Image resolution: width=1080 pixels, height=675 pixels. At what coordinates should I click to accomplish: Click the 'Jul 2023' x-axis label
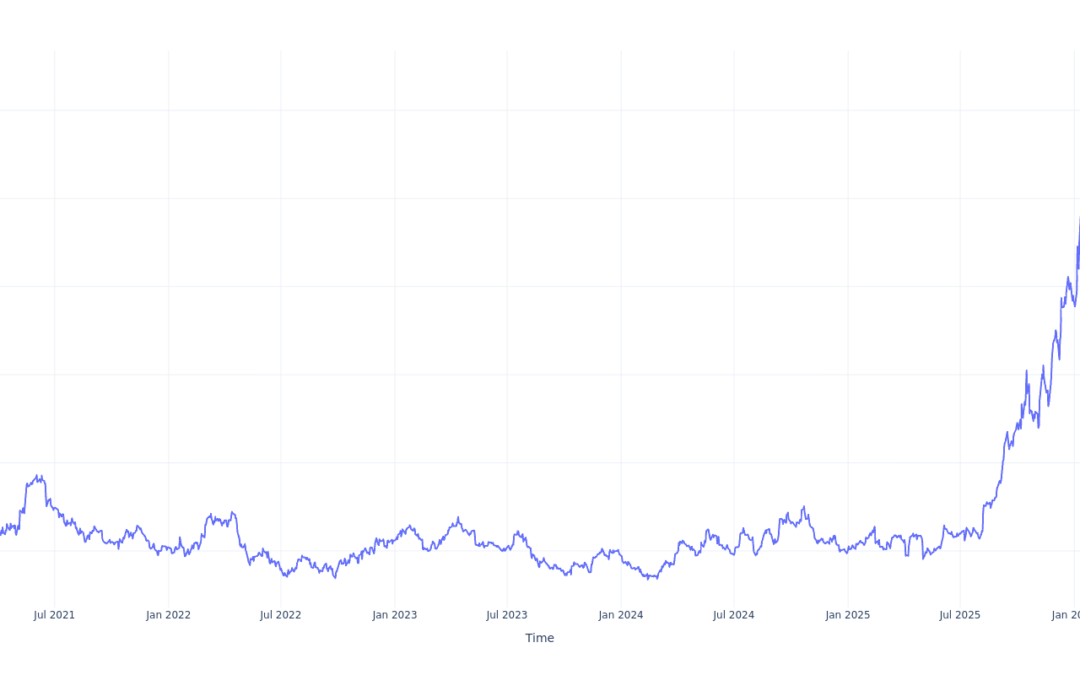click(507, 615)
